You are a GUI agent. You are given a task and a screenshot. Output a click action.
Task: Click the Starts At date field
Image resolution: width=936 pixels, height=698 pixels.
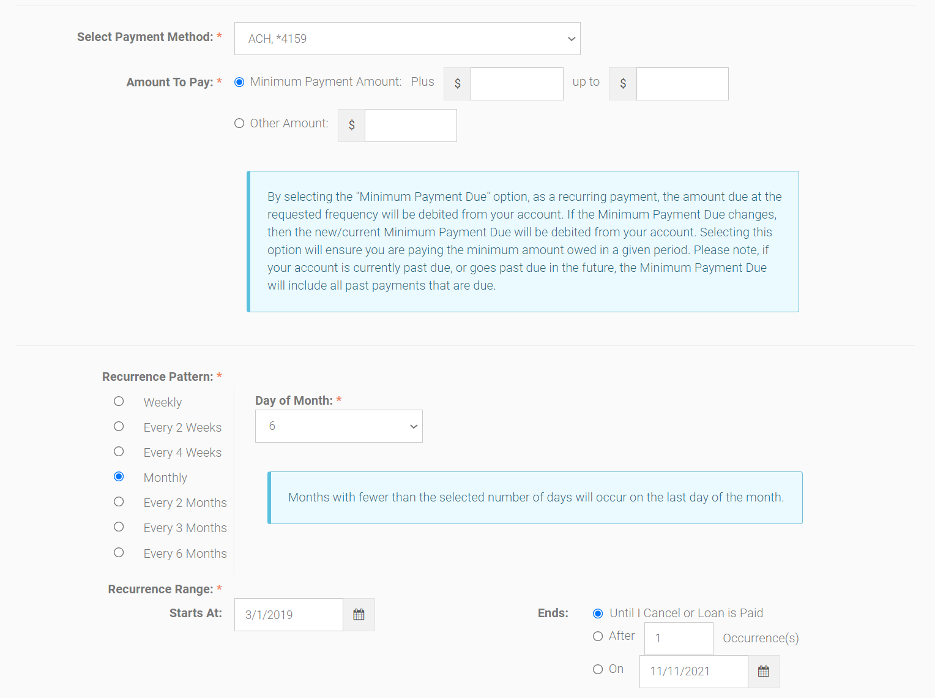(x=289, y=614)
